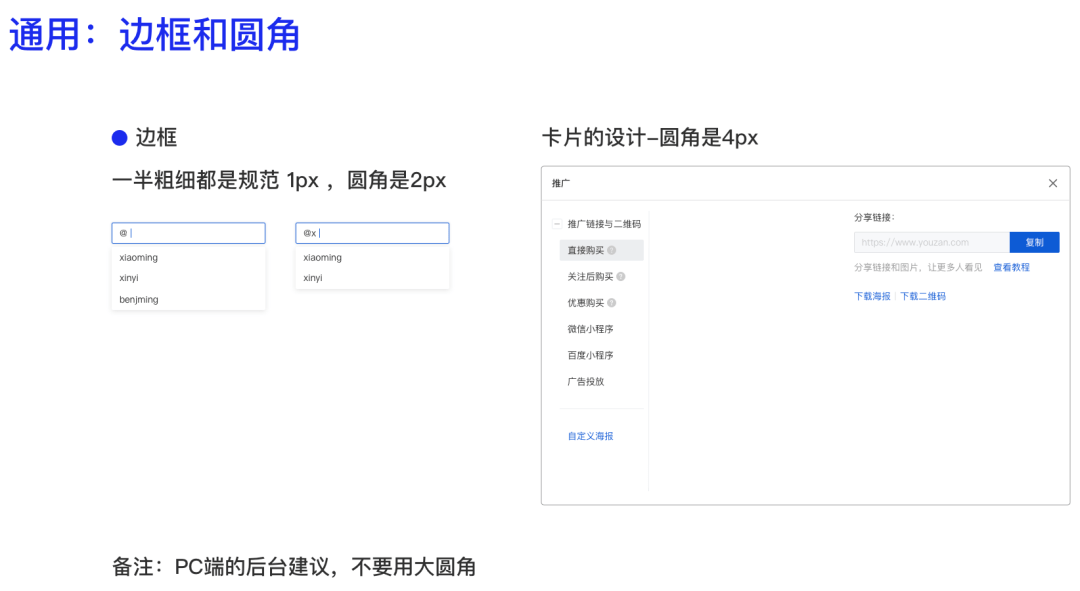Open the 查看教程 link
This screenshot has height=591, width=1080.
[1011, 267]
